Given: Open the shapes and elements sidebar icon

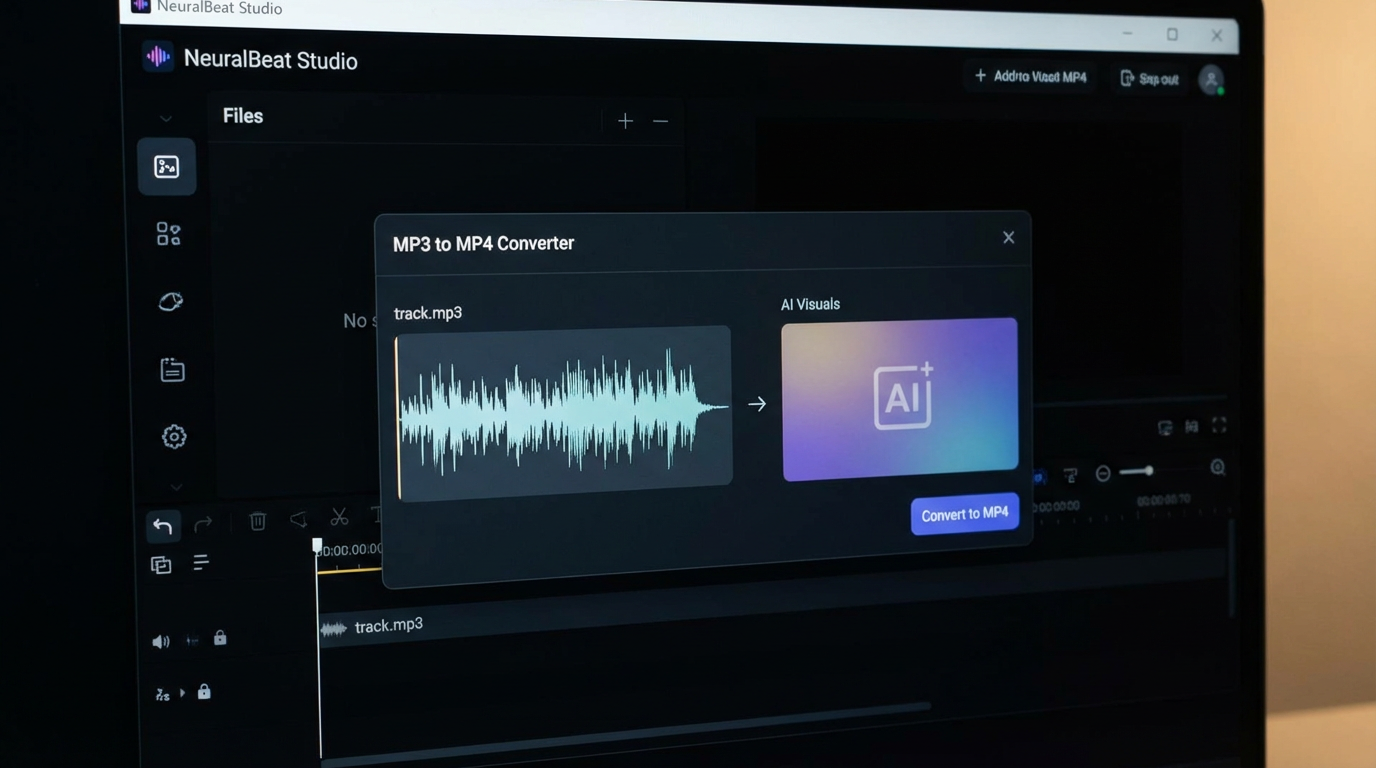Looking at the screenshot, I should pyautogui.click(x=169, y=234).
